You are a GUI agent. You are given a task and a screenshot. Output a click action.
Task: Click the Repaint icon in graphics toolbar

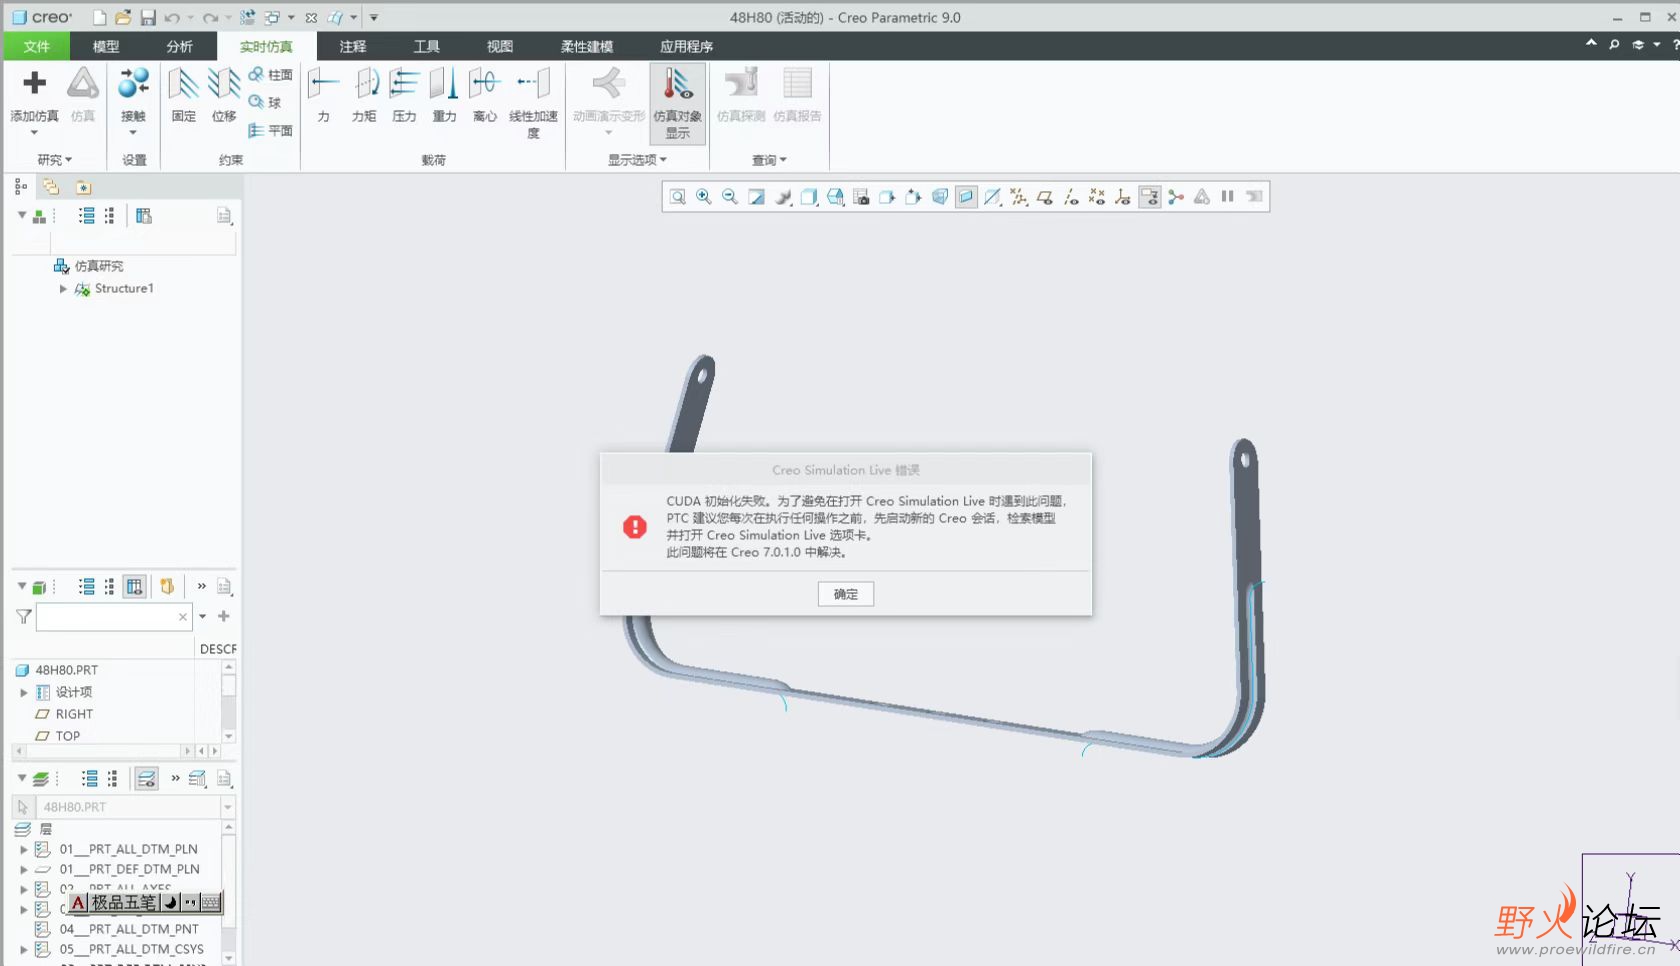point(757,197)
